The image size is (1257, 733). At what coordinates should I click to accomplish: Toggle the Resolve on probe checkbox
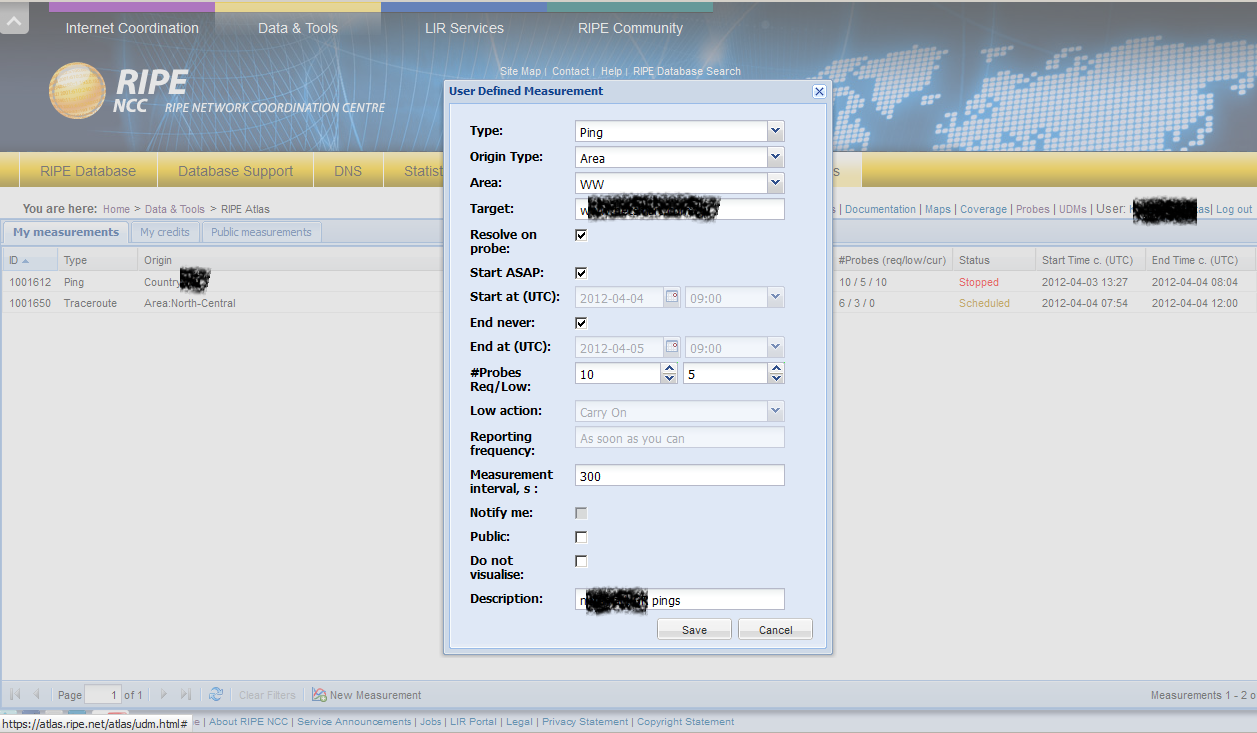581,235
